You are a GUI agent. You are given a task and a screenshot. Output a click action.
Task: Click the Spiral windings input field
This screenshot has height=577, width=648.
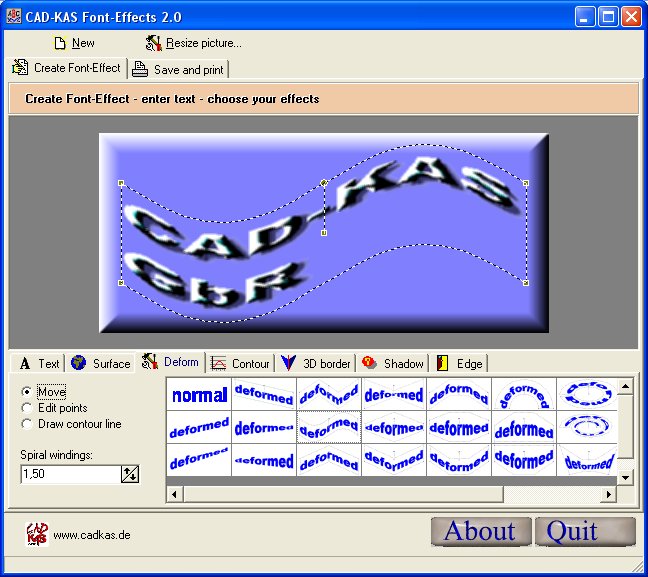point(69,474)
